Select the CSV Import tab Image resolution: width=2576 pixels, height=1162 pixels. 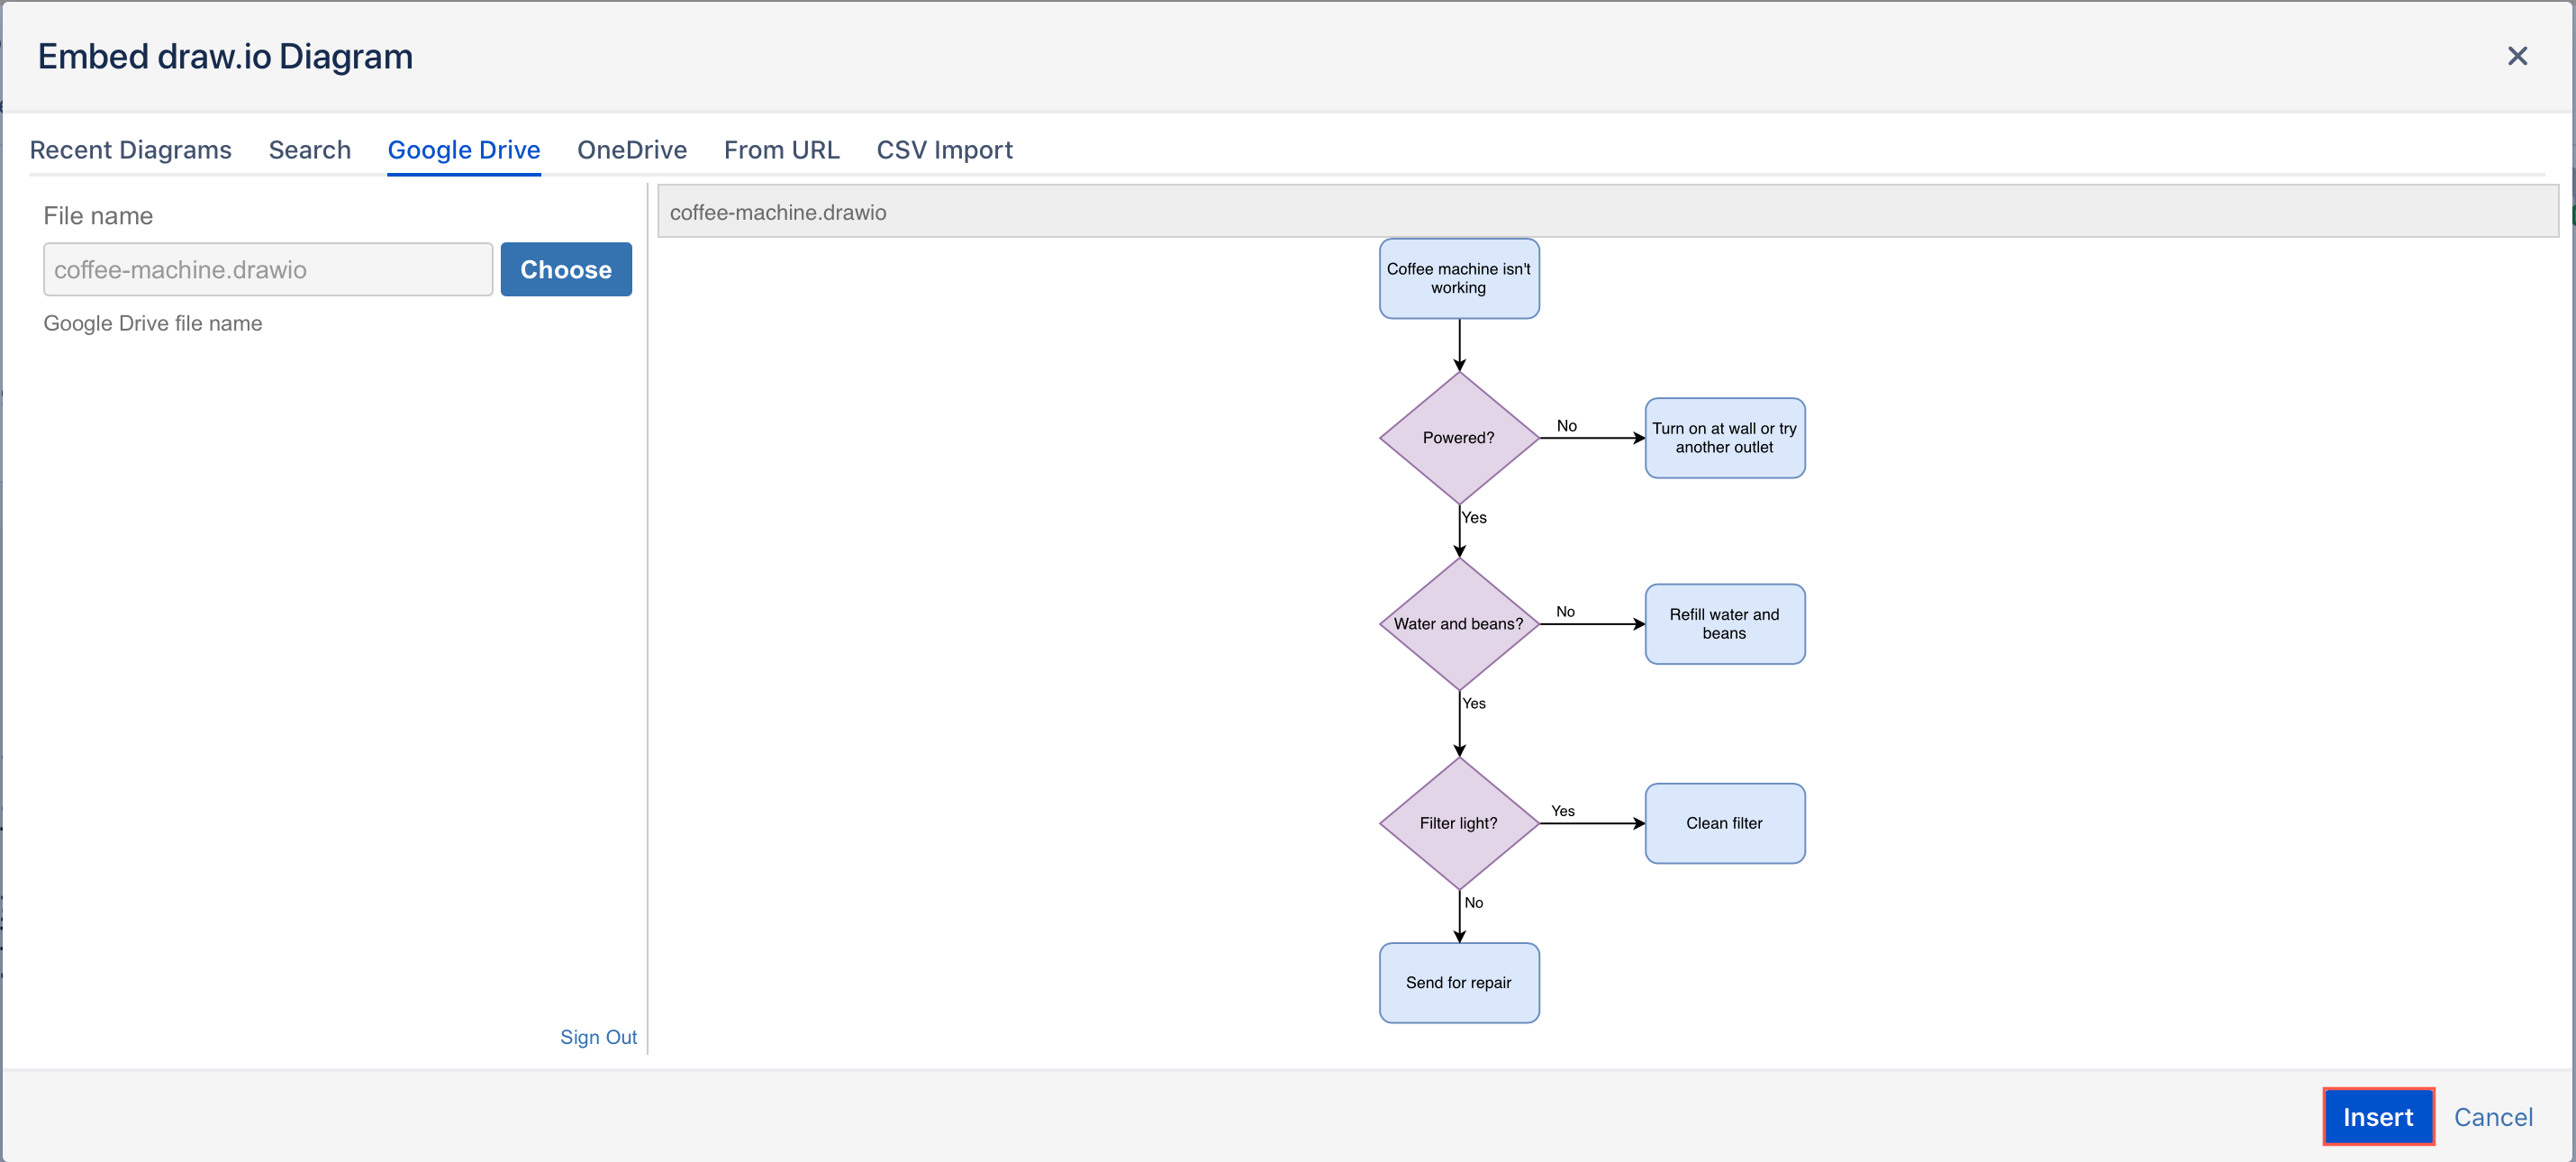(944, 149)
